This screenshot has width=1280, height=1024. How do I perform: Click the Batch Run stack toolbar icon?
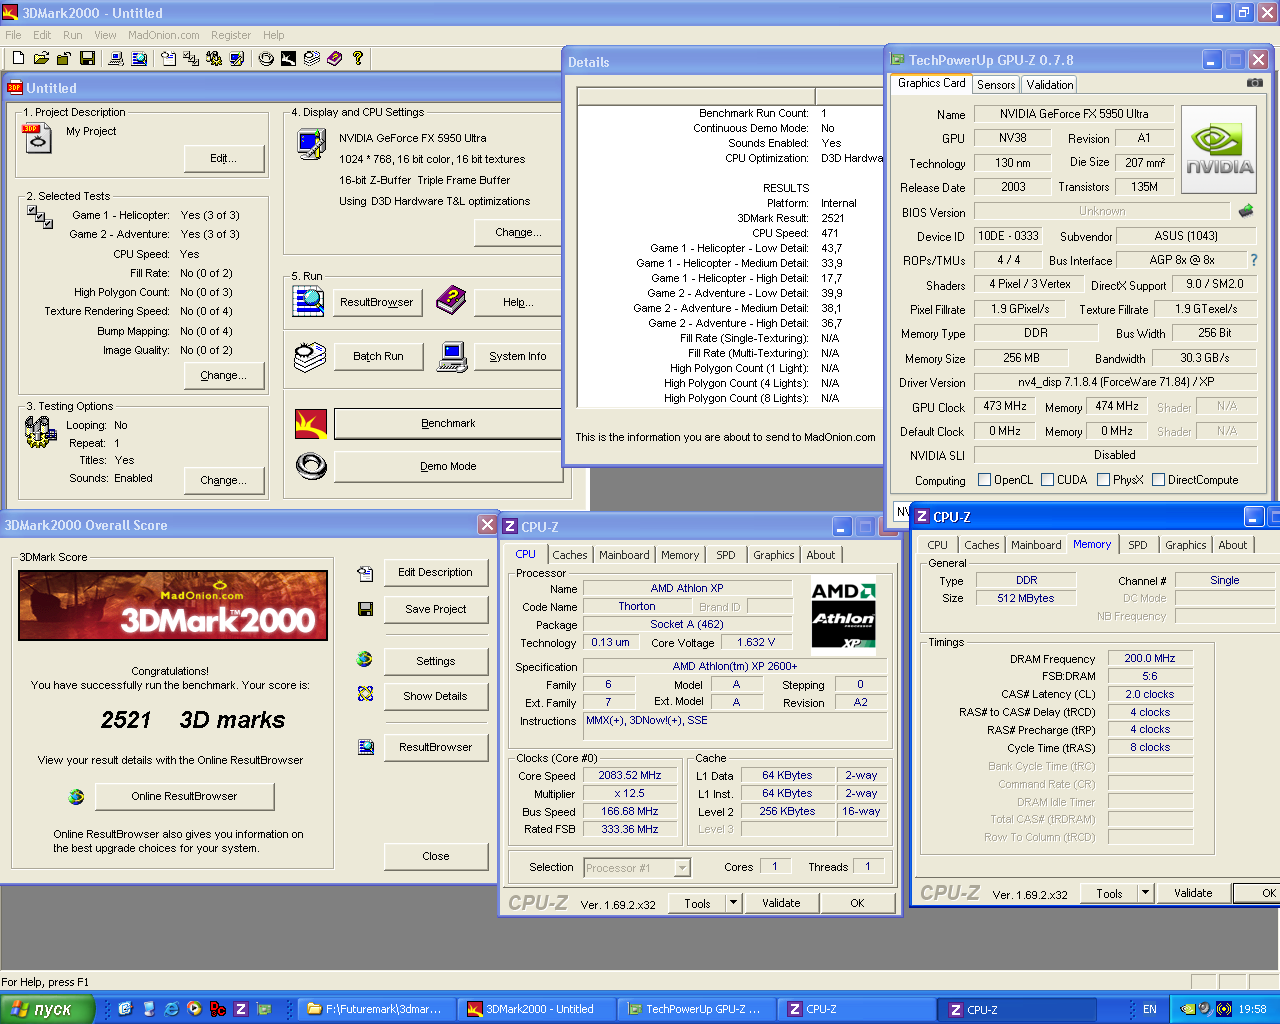[x=311, y=59]
